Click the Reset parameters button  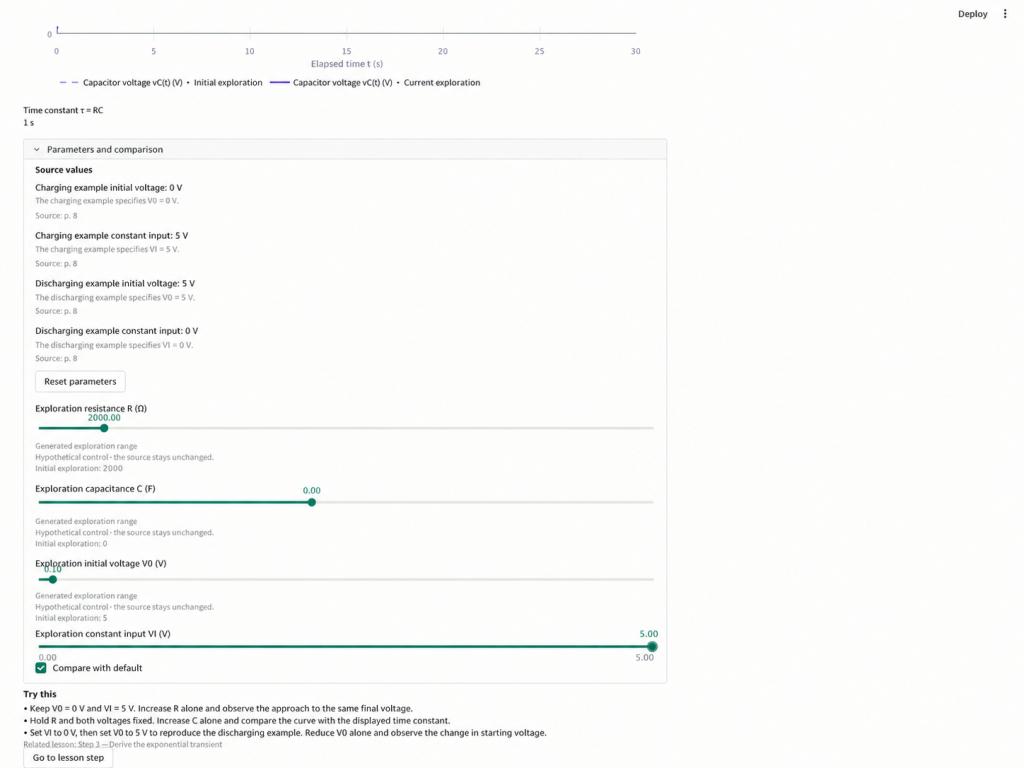[x=80, y=381]
